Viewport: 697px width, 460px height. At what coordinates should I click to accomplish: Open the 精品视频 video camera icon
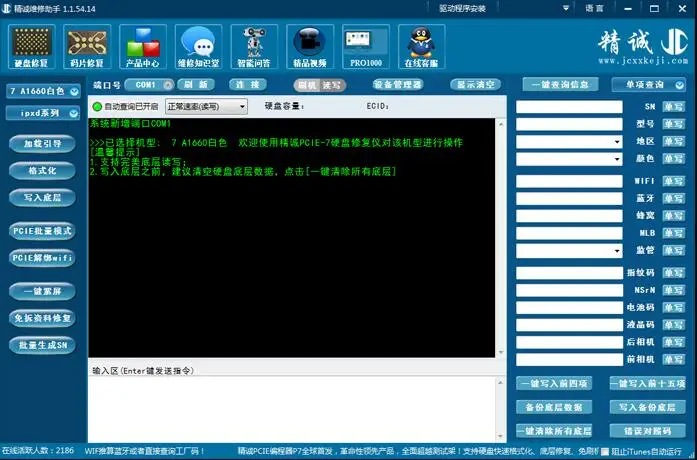pyautogui.click(x=310, y=47)
